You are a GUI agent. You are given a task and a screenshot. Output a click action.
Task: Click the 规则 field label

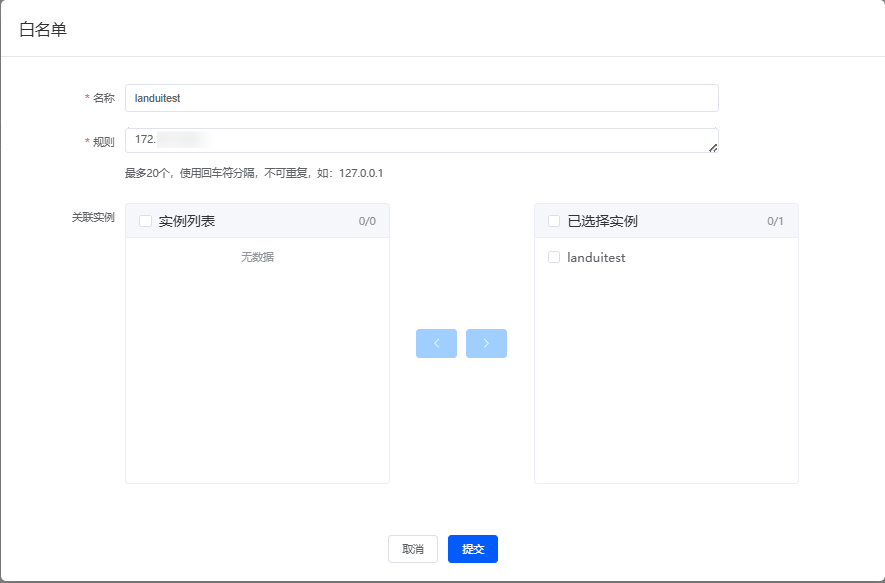click(x=104, y=142)
